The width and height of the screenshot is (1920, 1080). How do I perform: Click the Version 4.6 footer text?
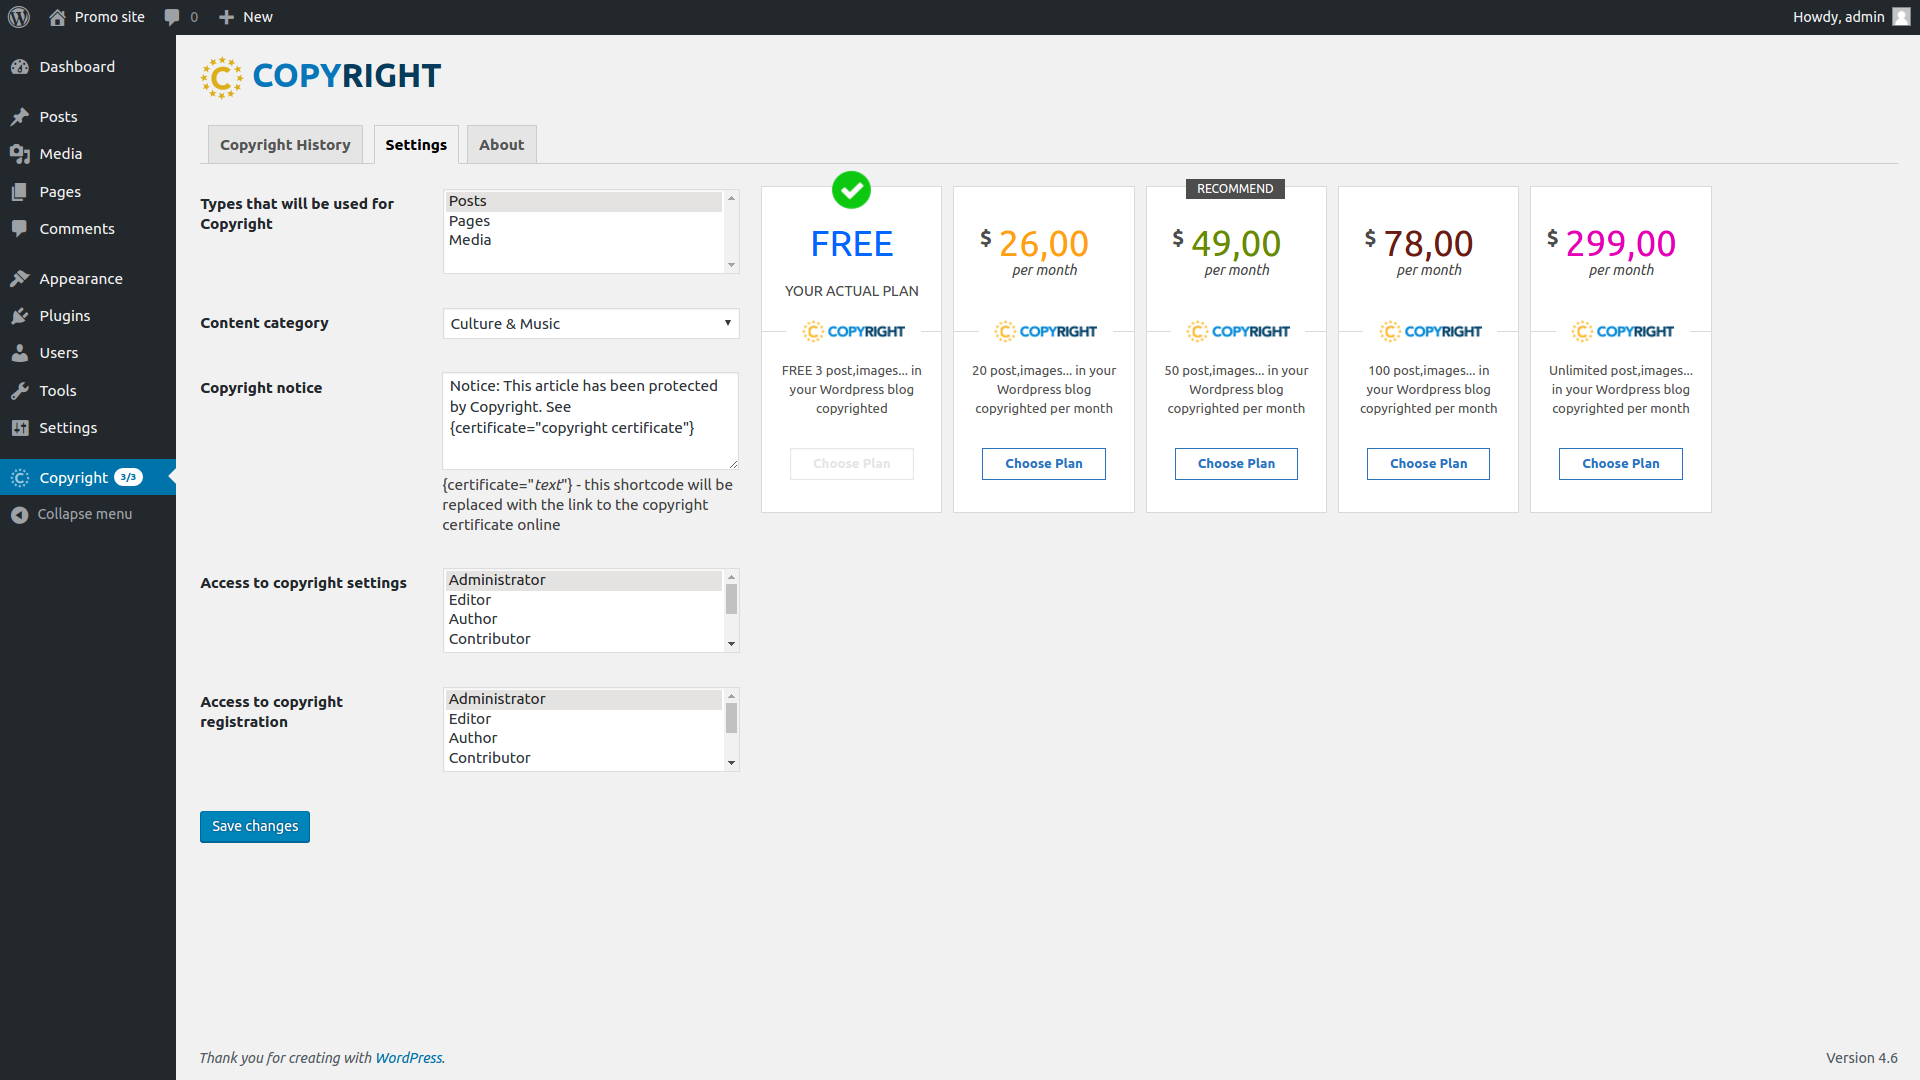[1861, 1058]
